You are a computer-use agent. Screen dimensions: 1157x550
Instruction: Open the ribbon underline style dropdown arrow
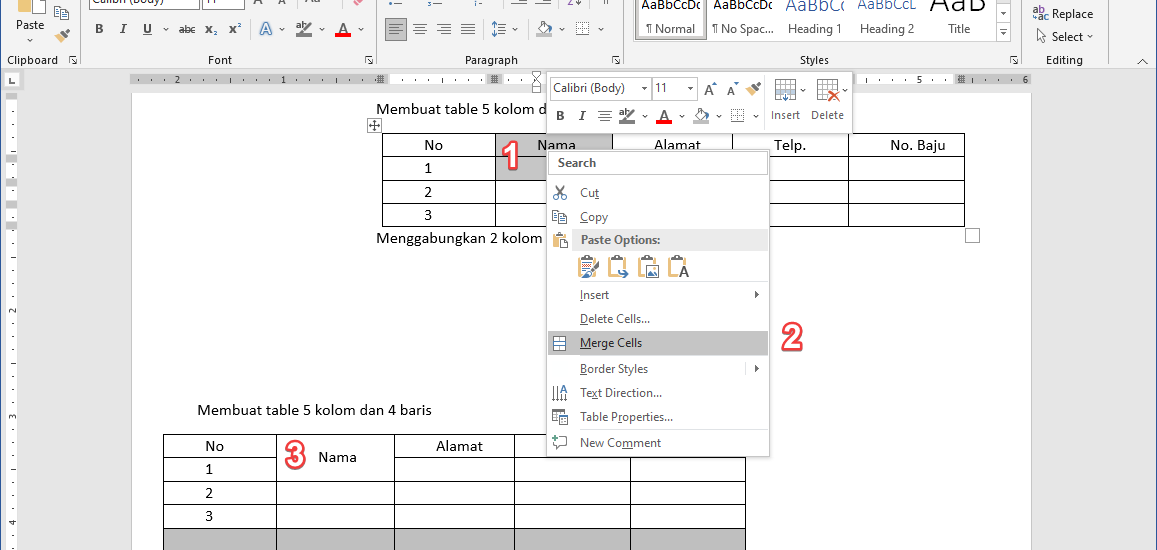tap(165, 30)
